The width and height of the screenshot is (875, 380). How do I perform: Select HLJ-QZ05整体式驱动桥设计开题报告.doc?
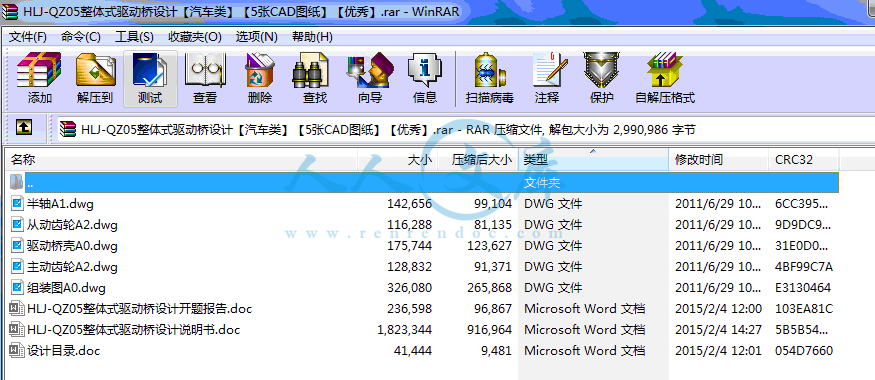coord(140,309)
